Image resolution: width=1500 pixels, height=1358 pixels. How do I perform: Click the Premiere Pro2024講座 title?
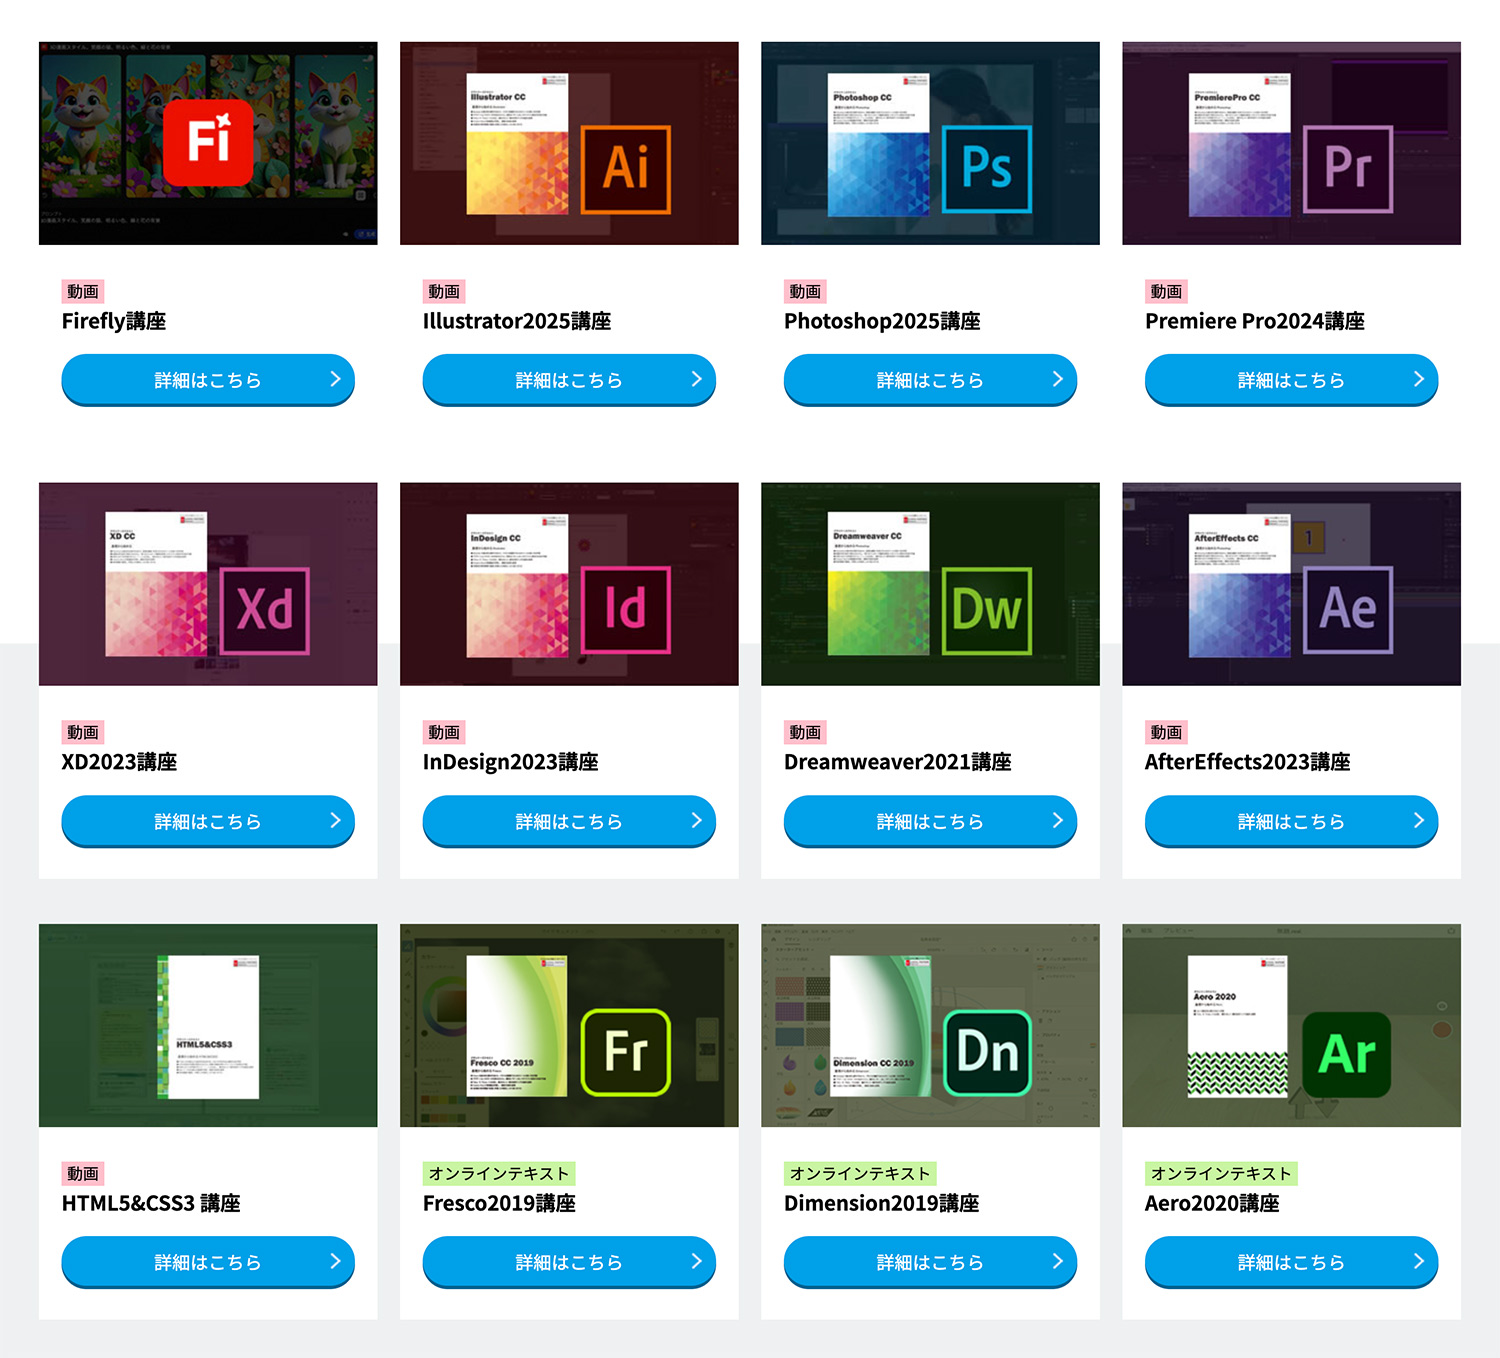pyautogui.click(x=1255, y=321)
